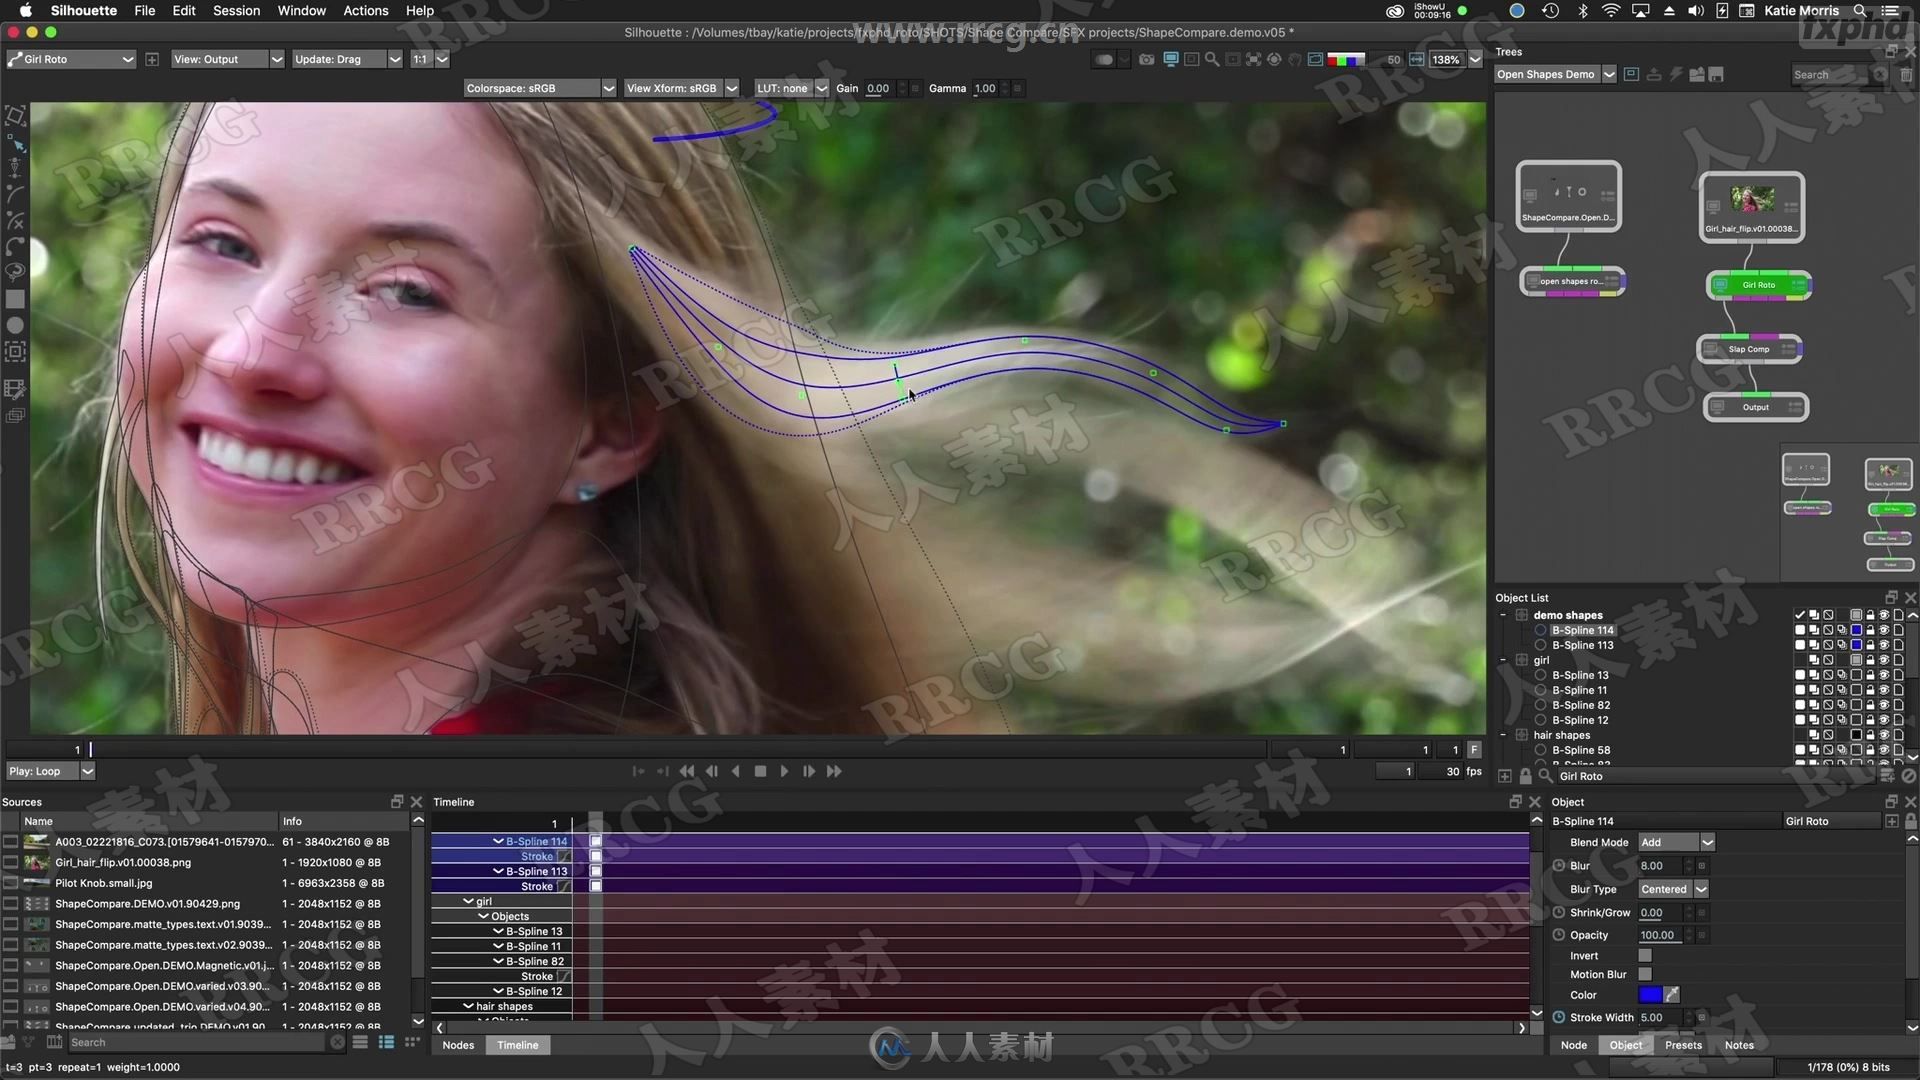Screen dimensions: 1920x1080
Task: Open the Actions menu in menu bar
Action: pyautogui.click(x=365, y=11)
